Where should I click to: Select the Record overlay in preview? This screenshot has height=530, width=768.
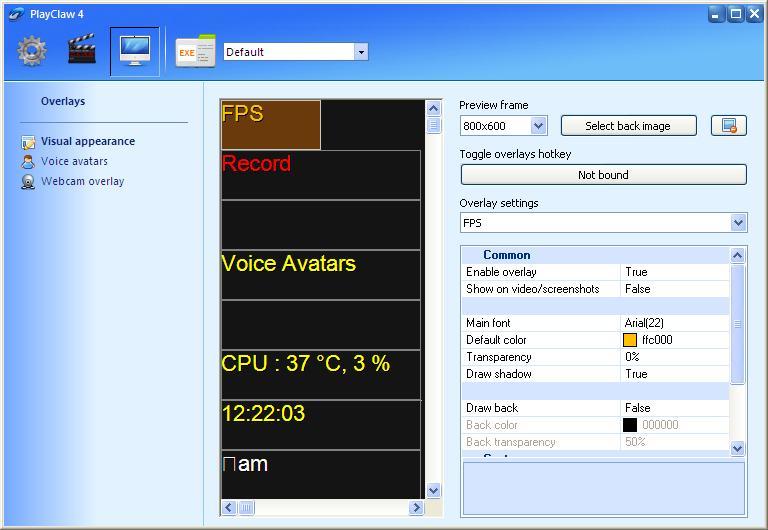[x=321, y=175]
